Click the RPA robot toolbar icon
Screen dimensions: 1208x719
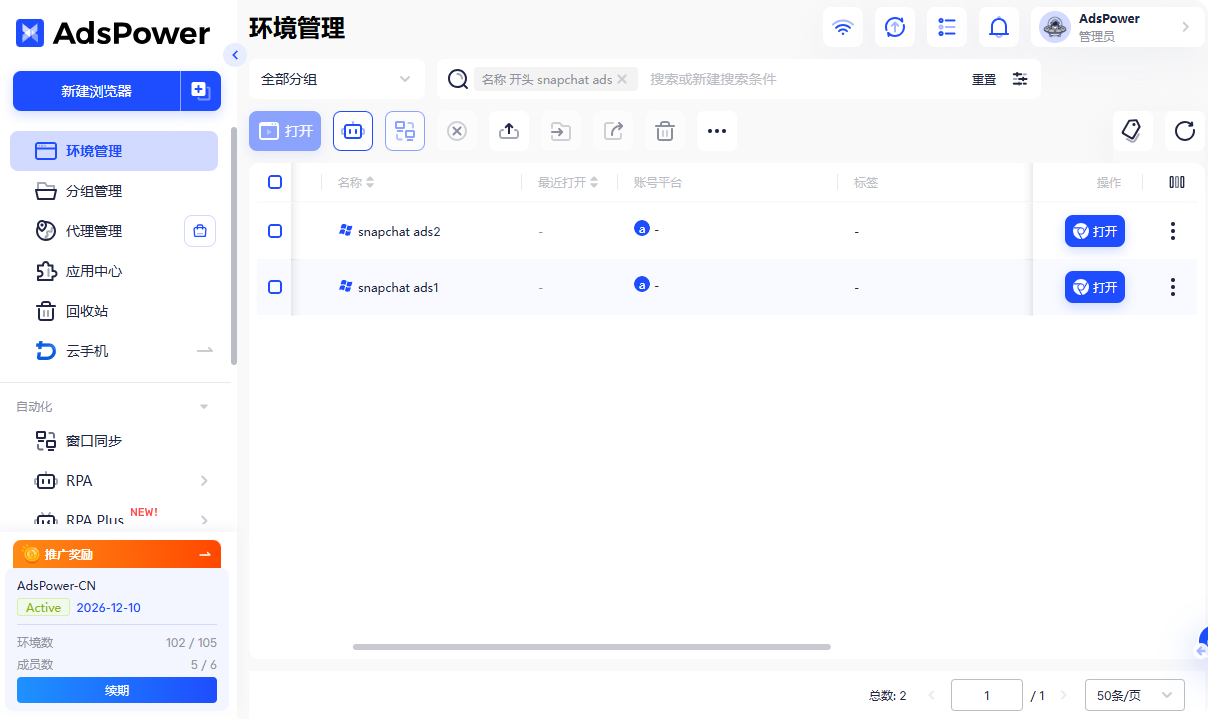pyautogui.click(x=353, y=131)
